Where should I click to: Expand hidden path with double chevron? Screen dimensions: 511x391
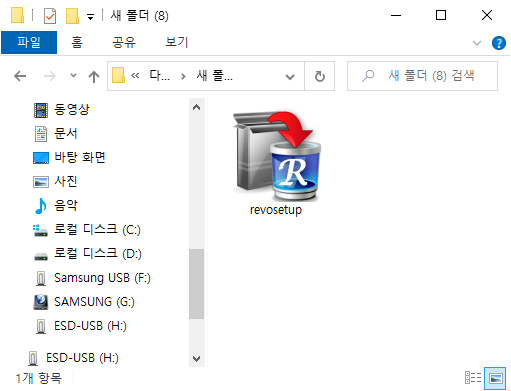(x=135, y=76)
